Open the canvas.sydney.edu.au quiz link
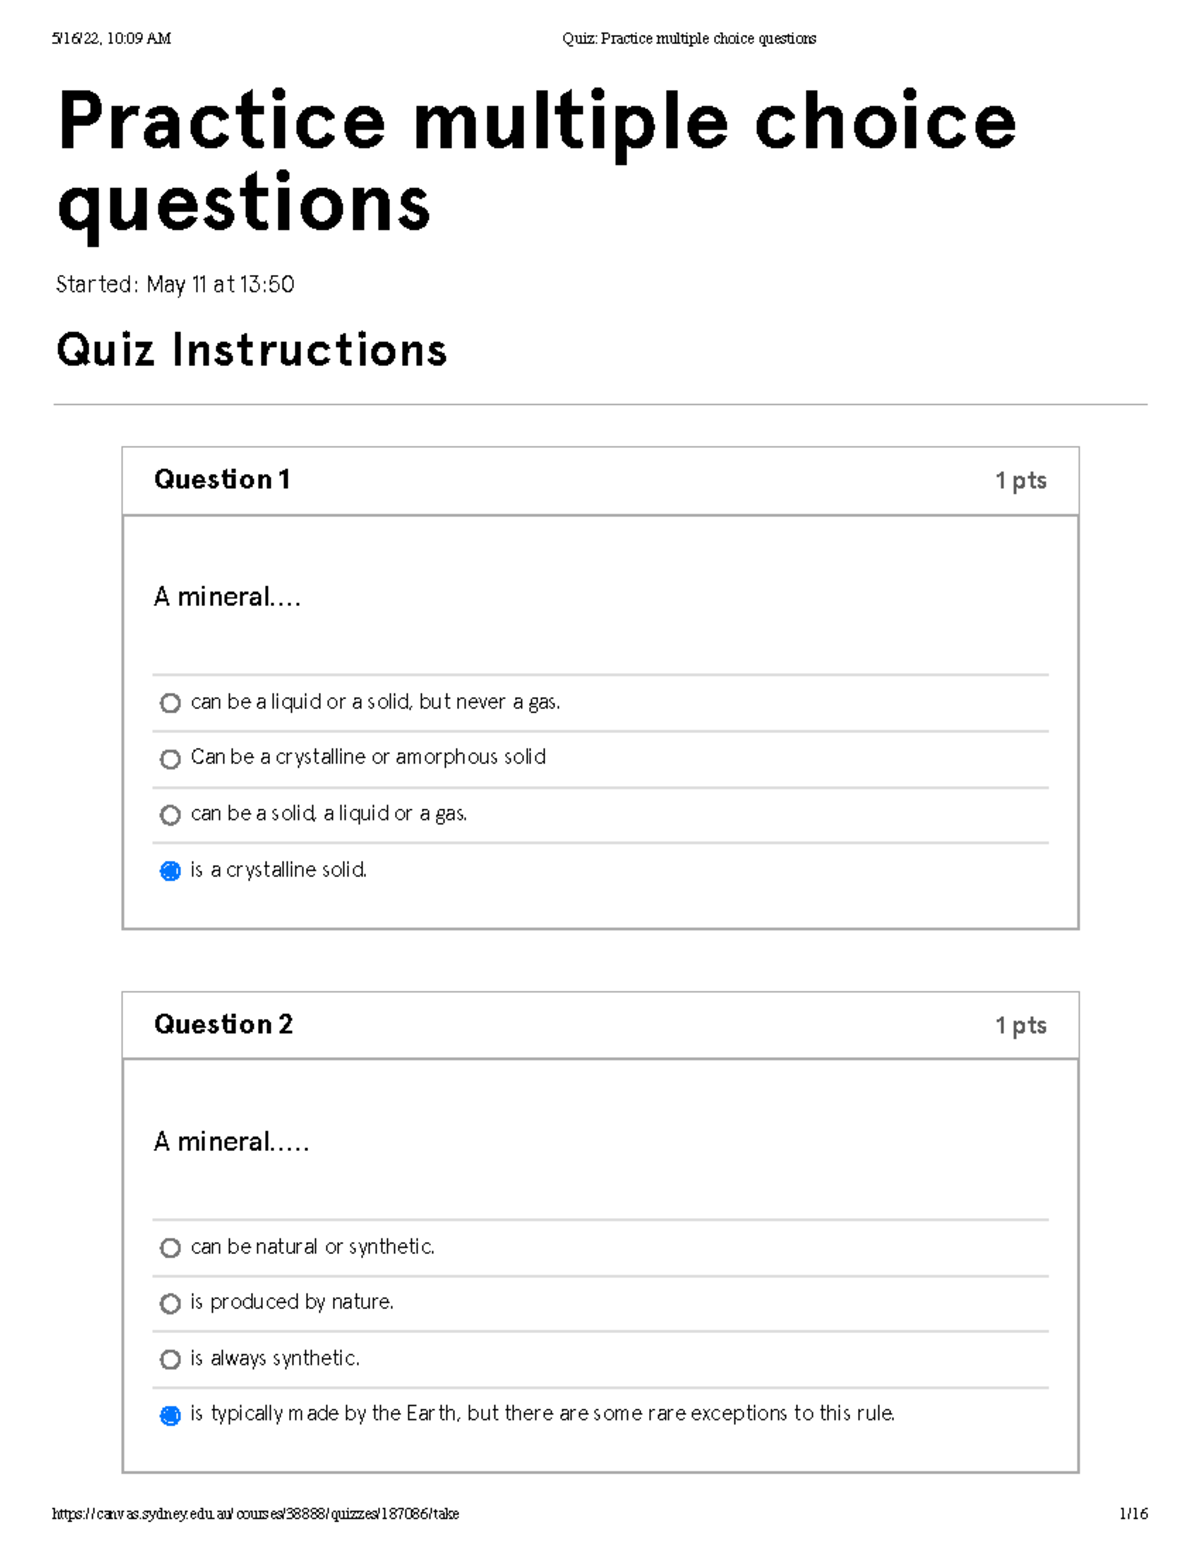This screenshot has width=1200, height=1553. pos(255,1514)
